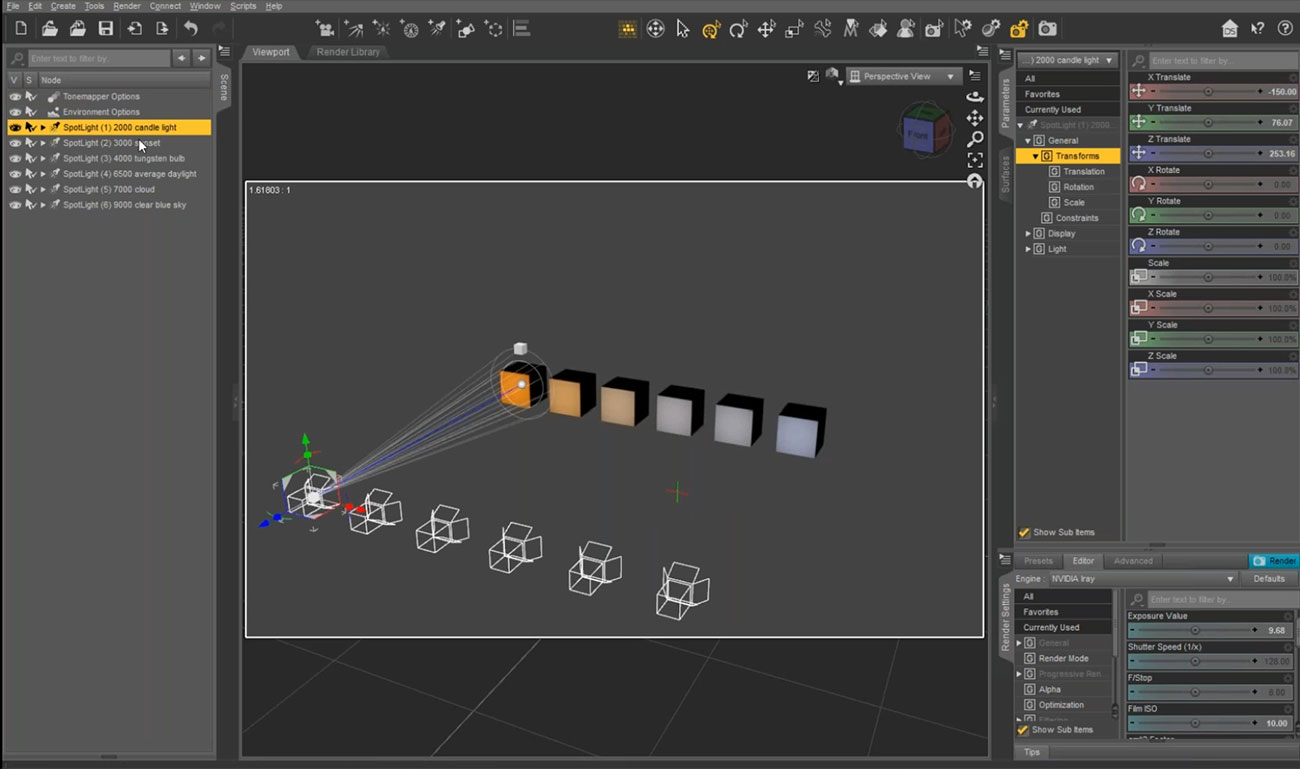The width and height of the screenshot is (1300, 769).
Task: Hide SpotLight (4) 6500 average daylight
Action: (x=15, y=174)
